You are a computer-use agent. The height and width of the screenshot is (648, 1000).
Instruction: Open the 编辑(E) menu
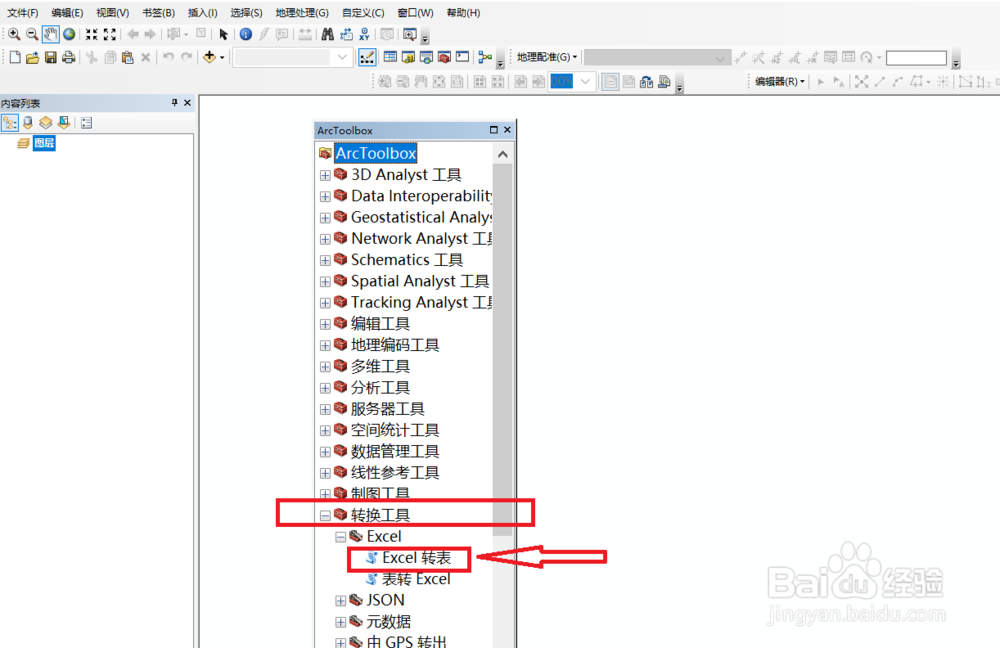(x=67, y=13)
